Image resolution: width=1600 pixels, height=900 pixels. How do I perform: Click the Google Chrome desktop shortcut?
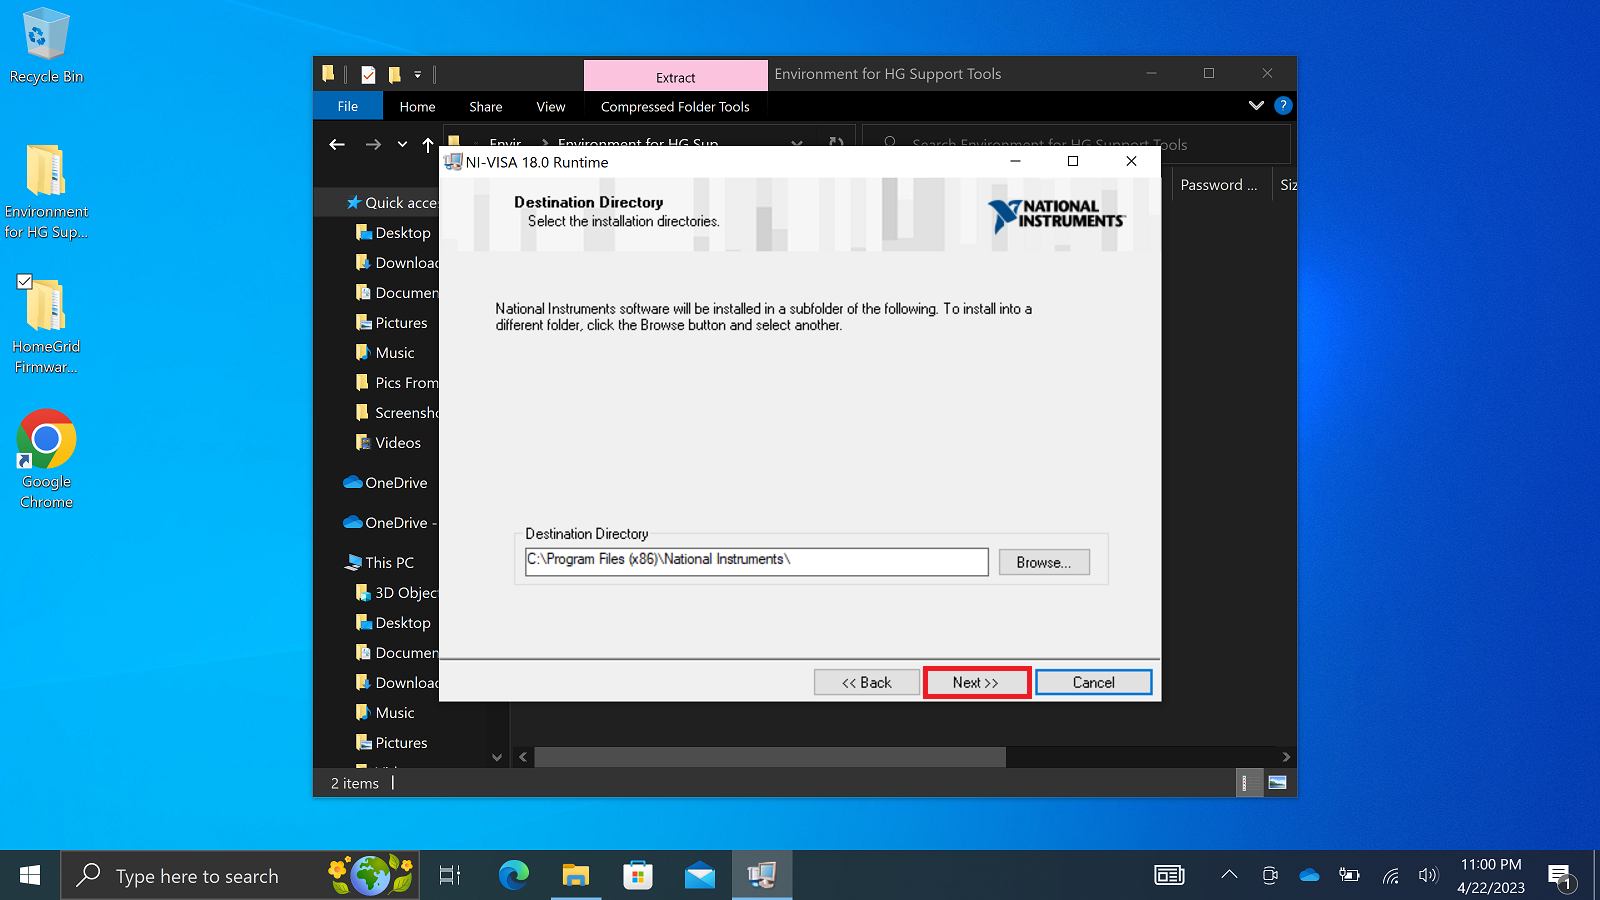tap(46, 460)
